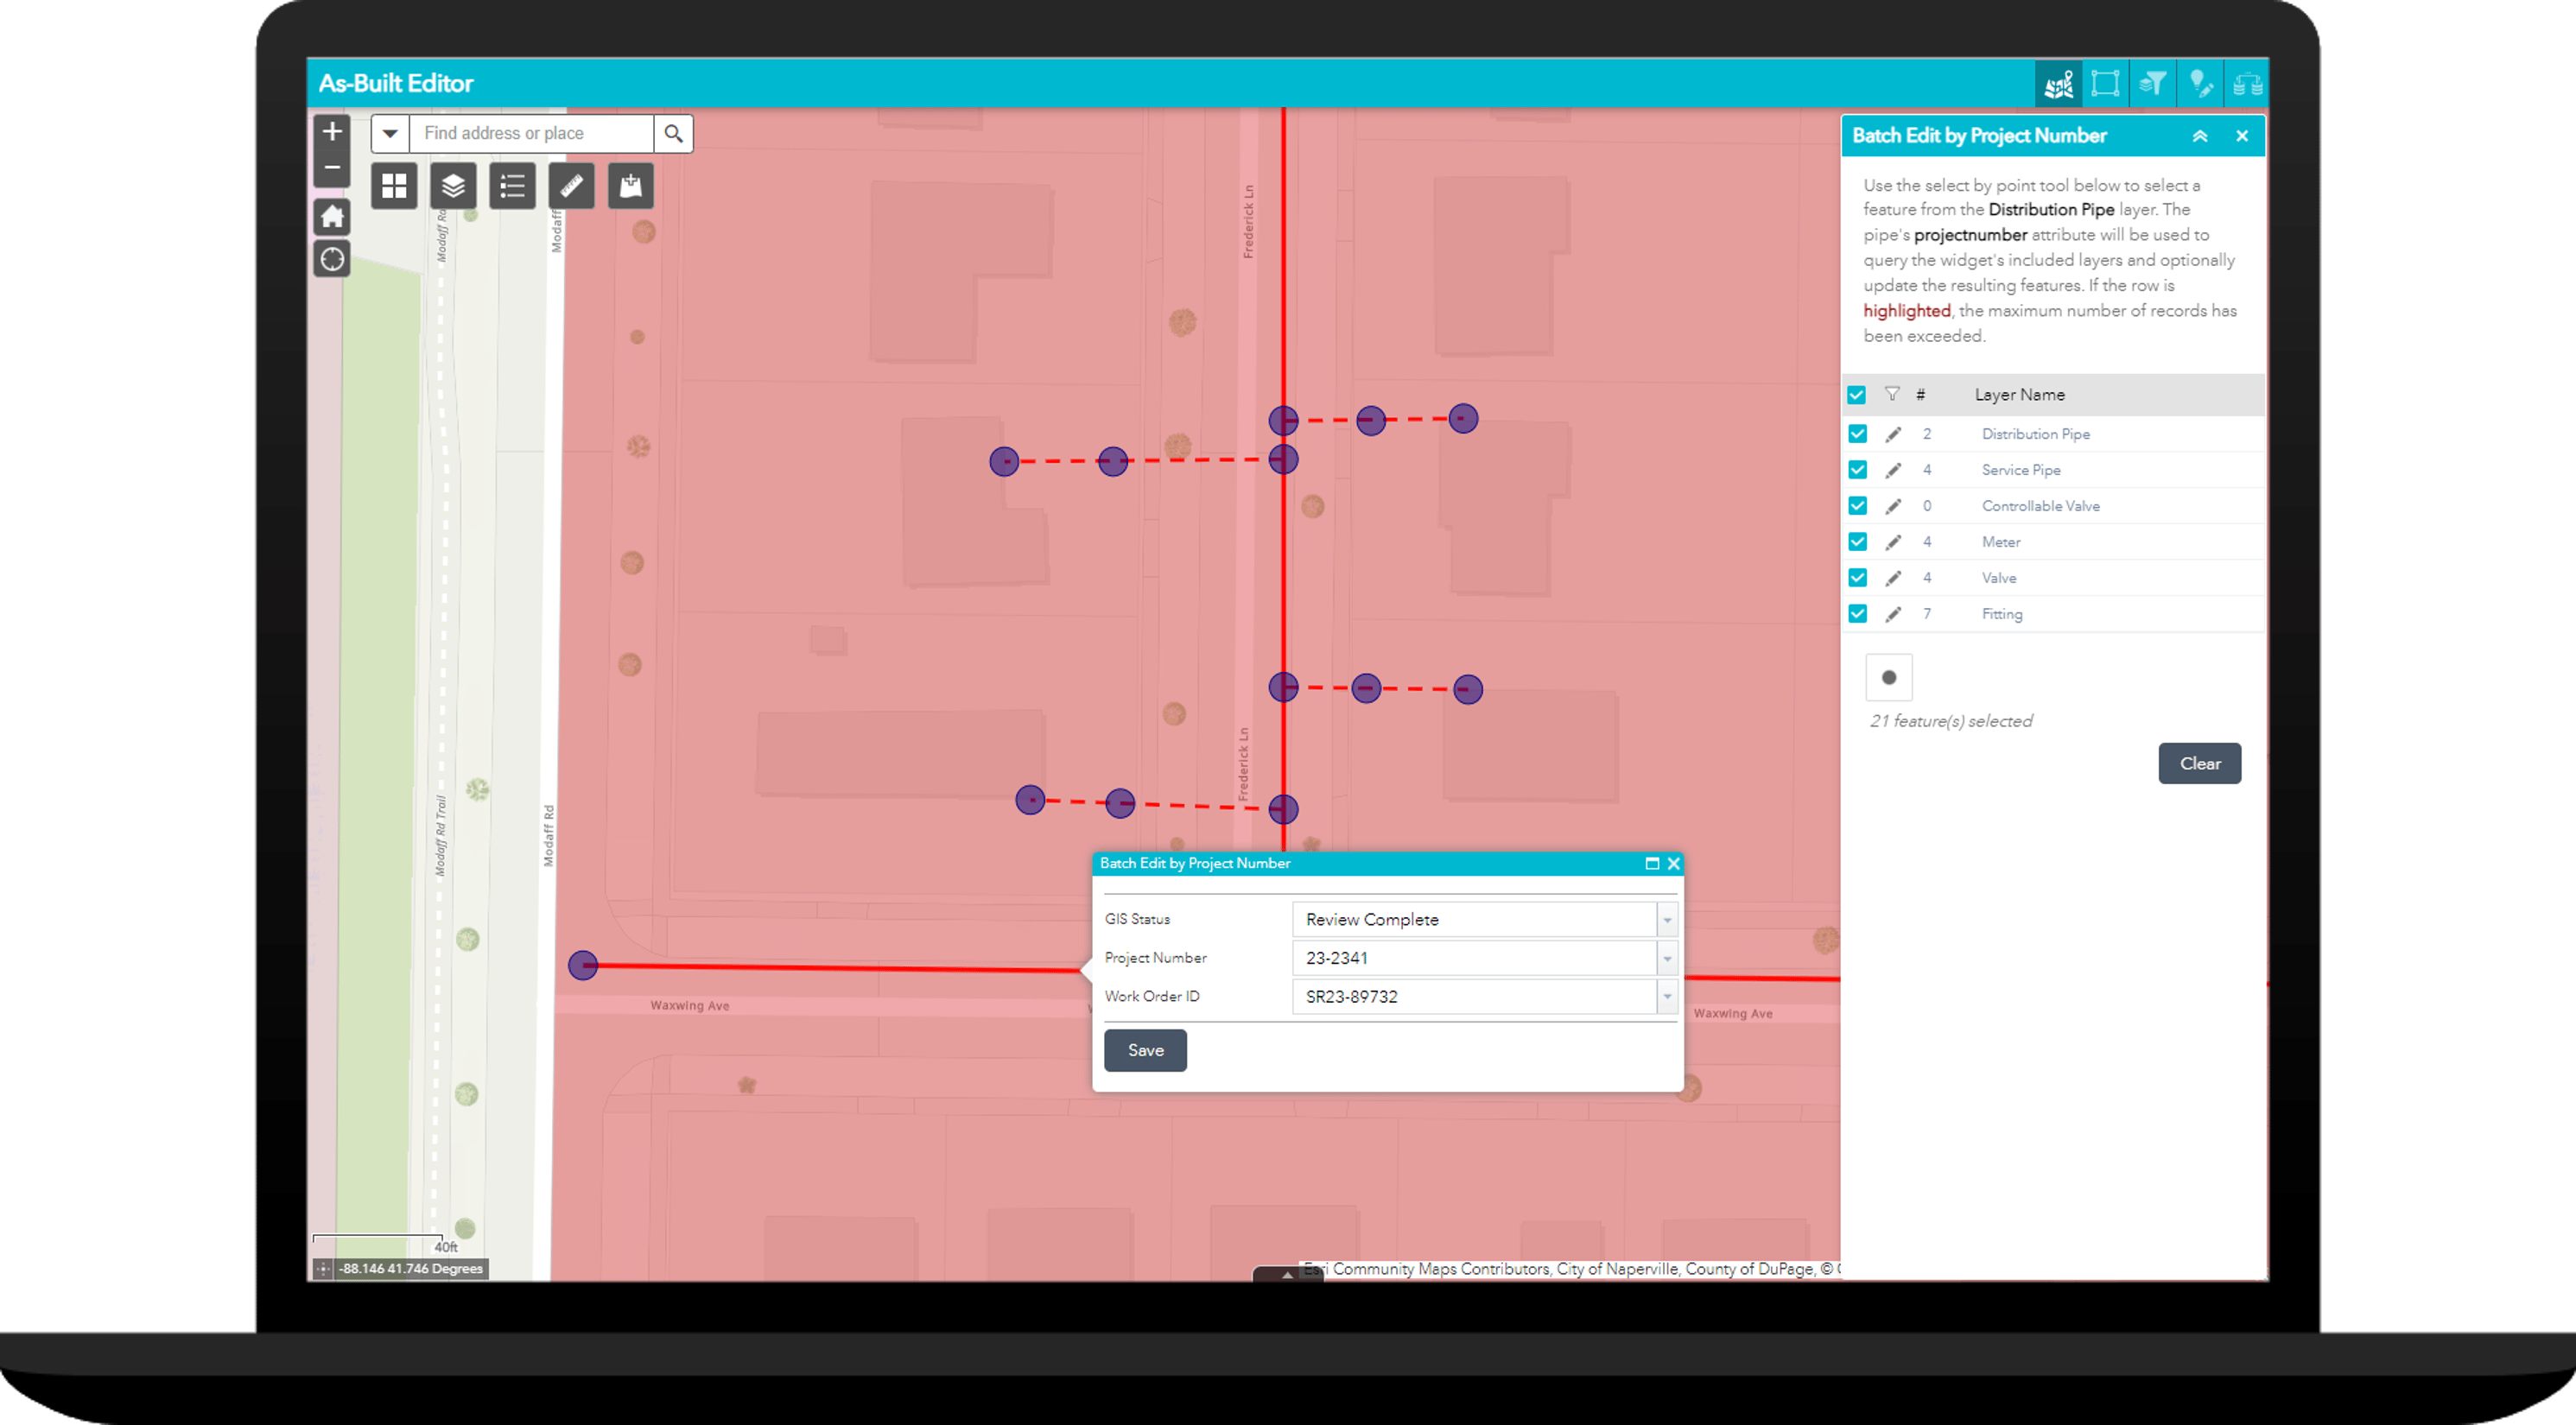
Task: Find my location on the map
Action: [332, 260]
